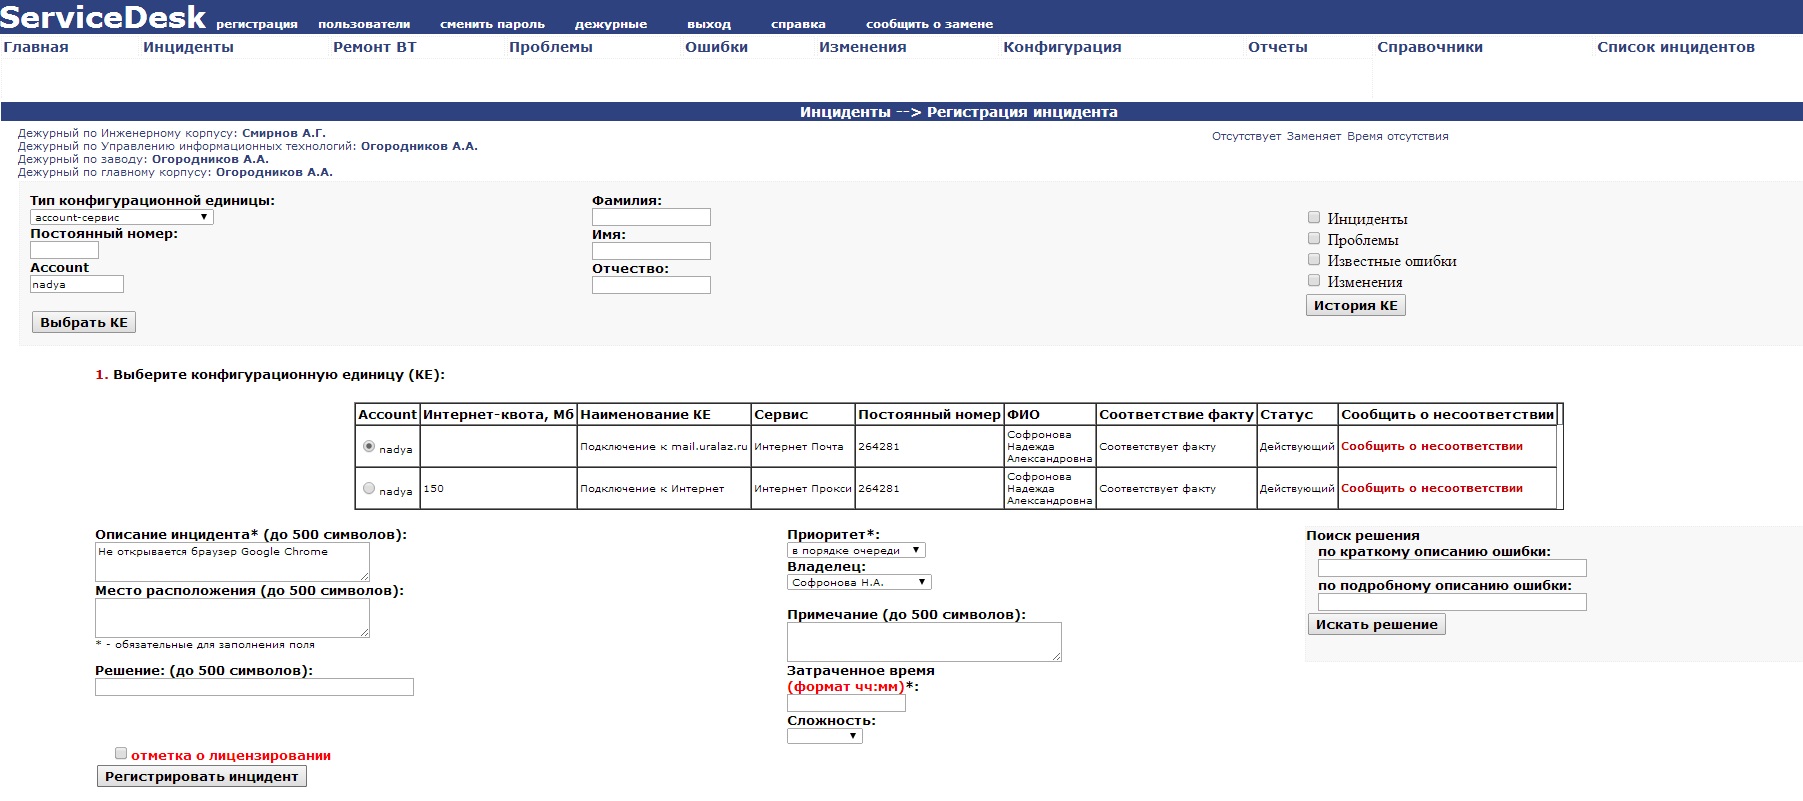The height and width of the screenshot is (801, 1803).
Task: Expand the Сложность dropdown
Action: point(825,736)
